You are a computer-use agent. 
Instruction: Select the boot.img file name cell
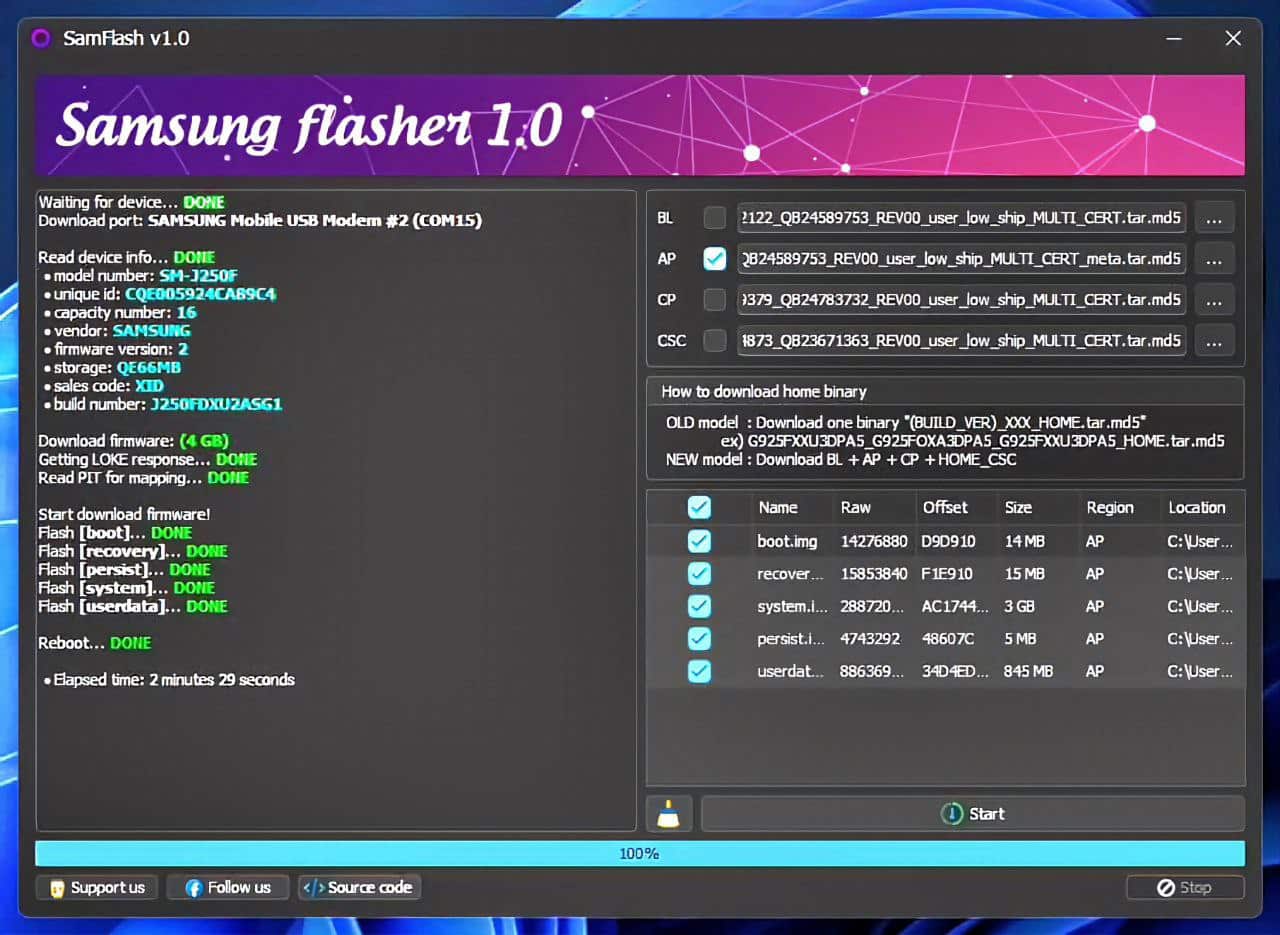coord(787,542)
